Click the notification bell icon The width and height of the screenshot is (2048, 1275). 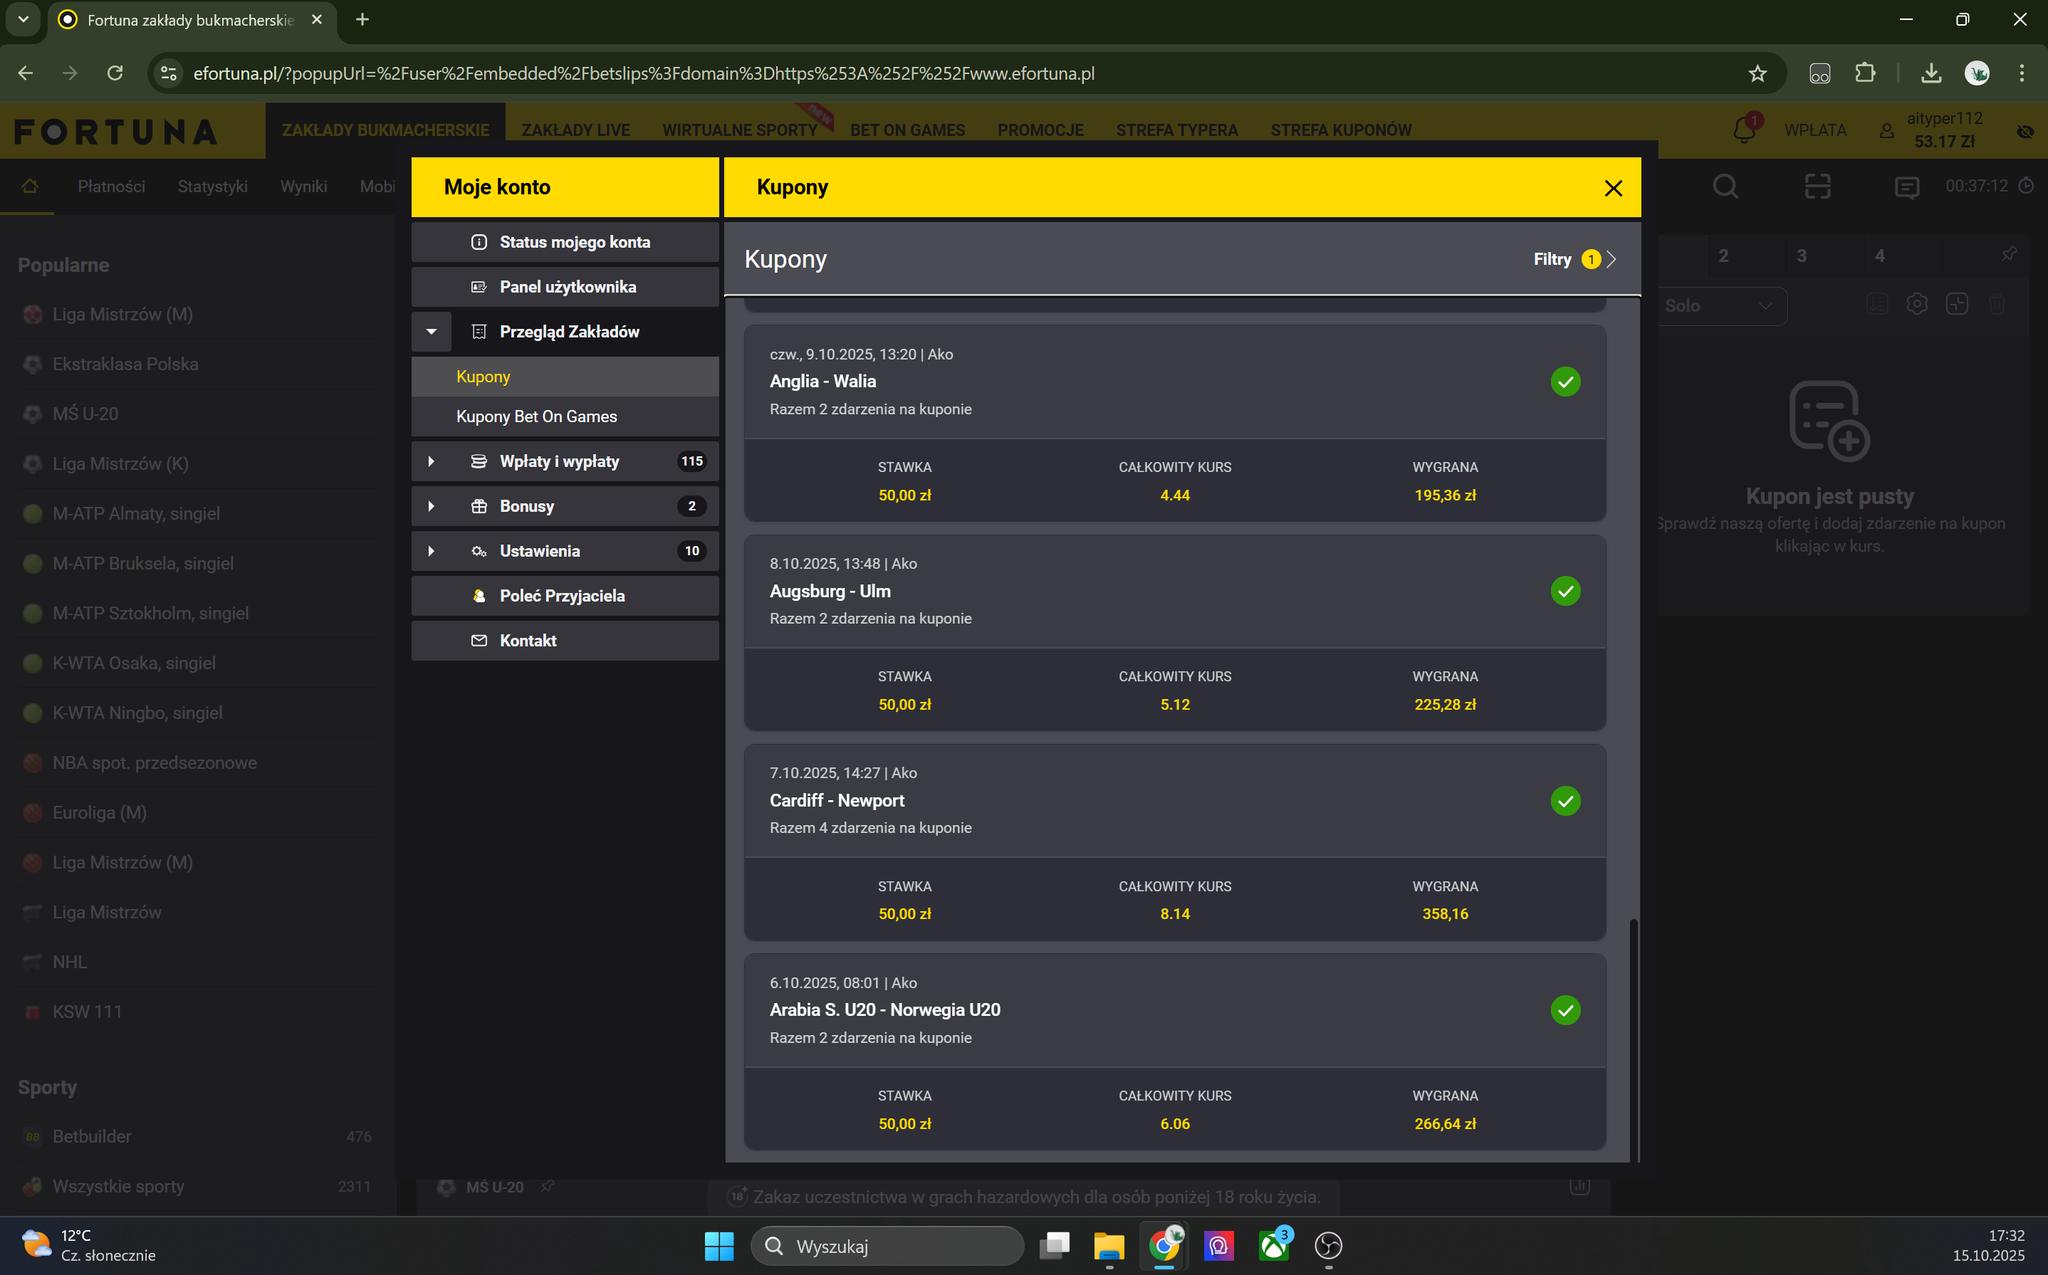pos(1744,130)
